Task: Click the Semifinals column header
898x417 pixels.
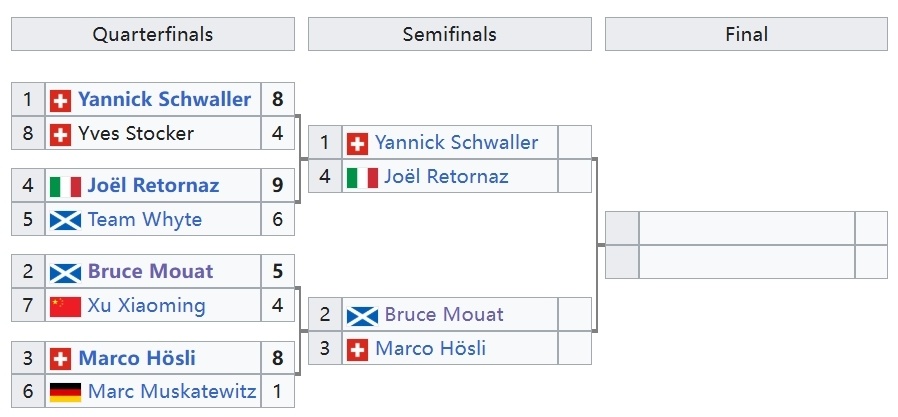Action: 450,34
